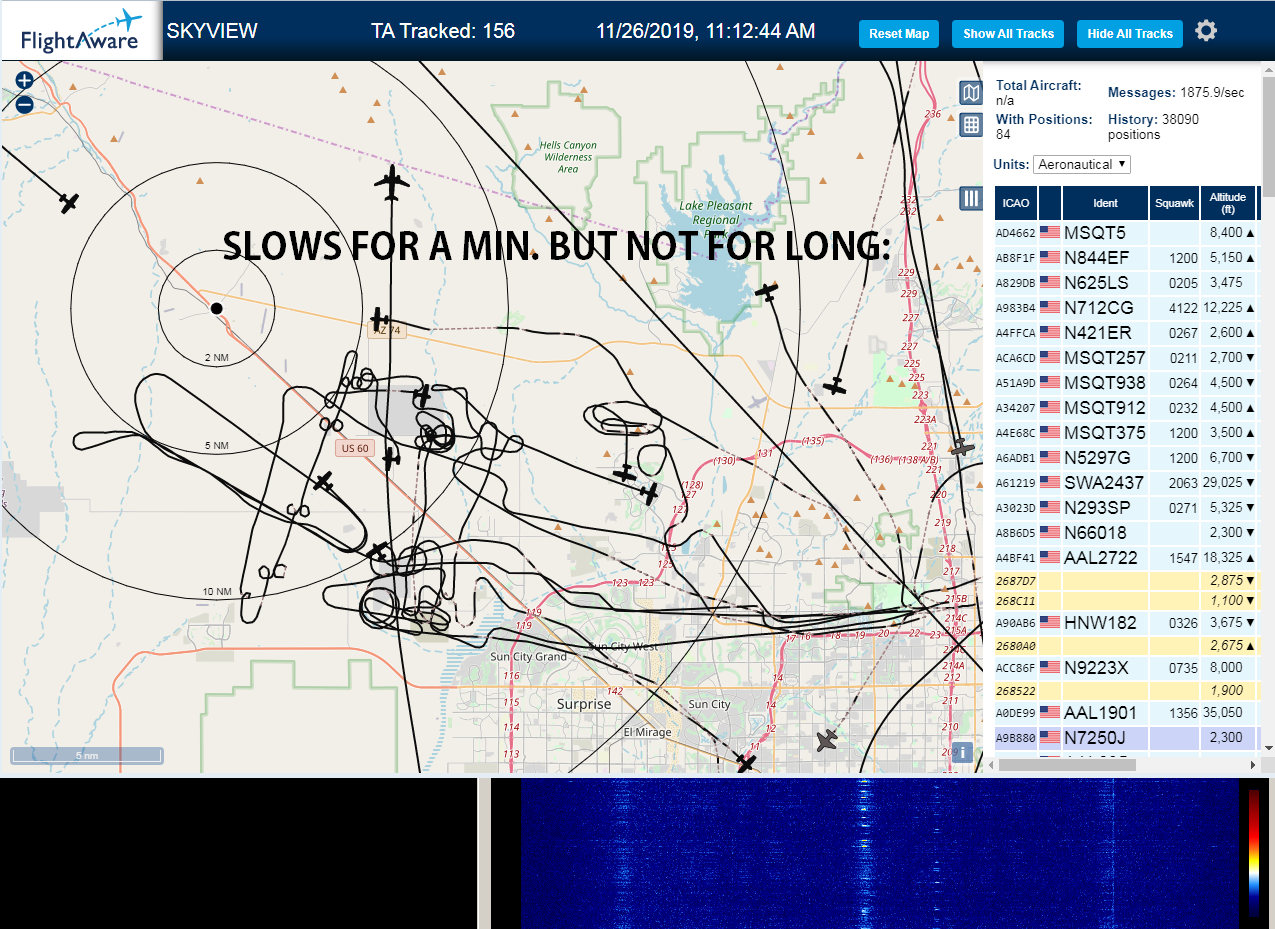Toggle sidebar with the column bars icon

coord(970,198)
